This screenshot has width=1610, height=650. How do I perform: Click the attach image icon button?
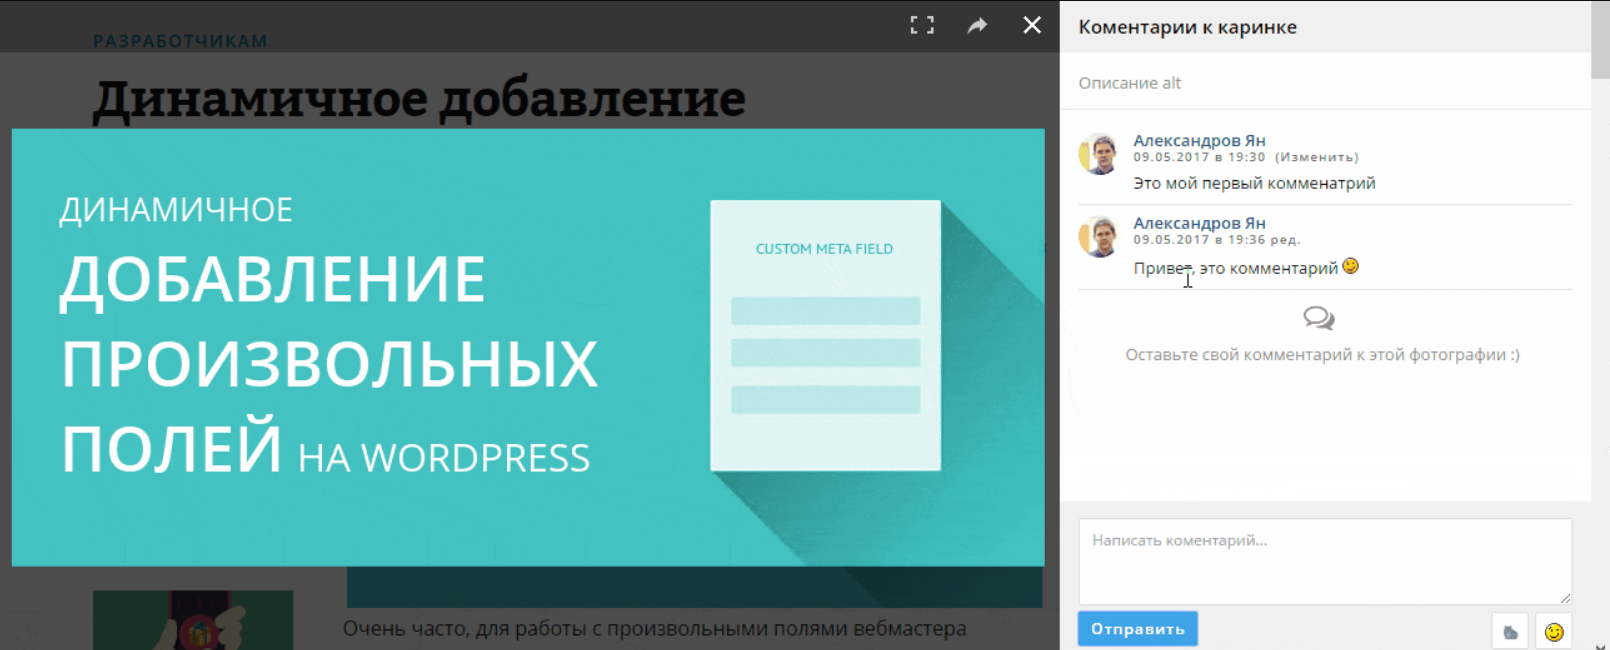[x=1510, y=632]
